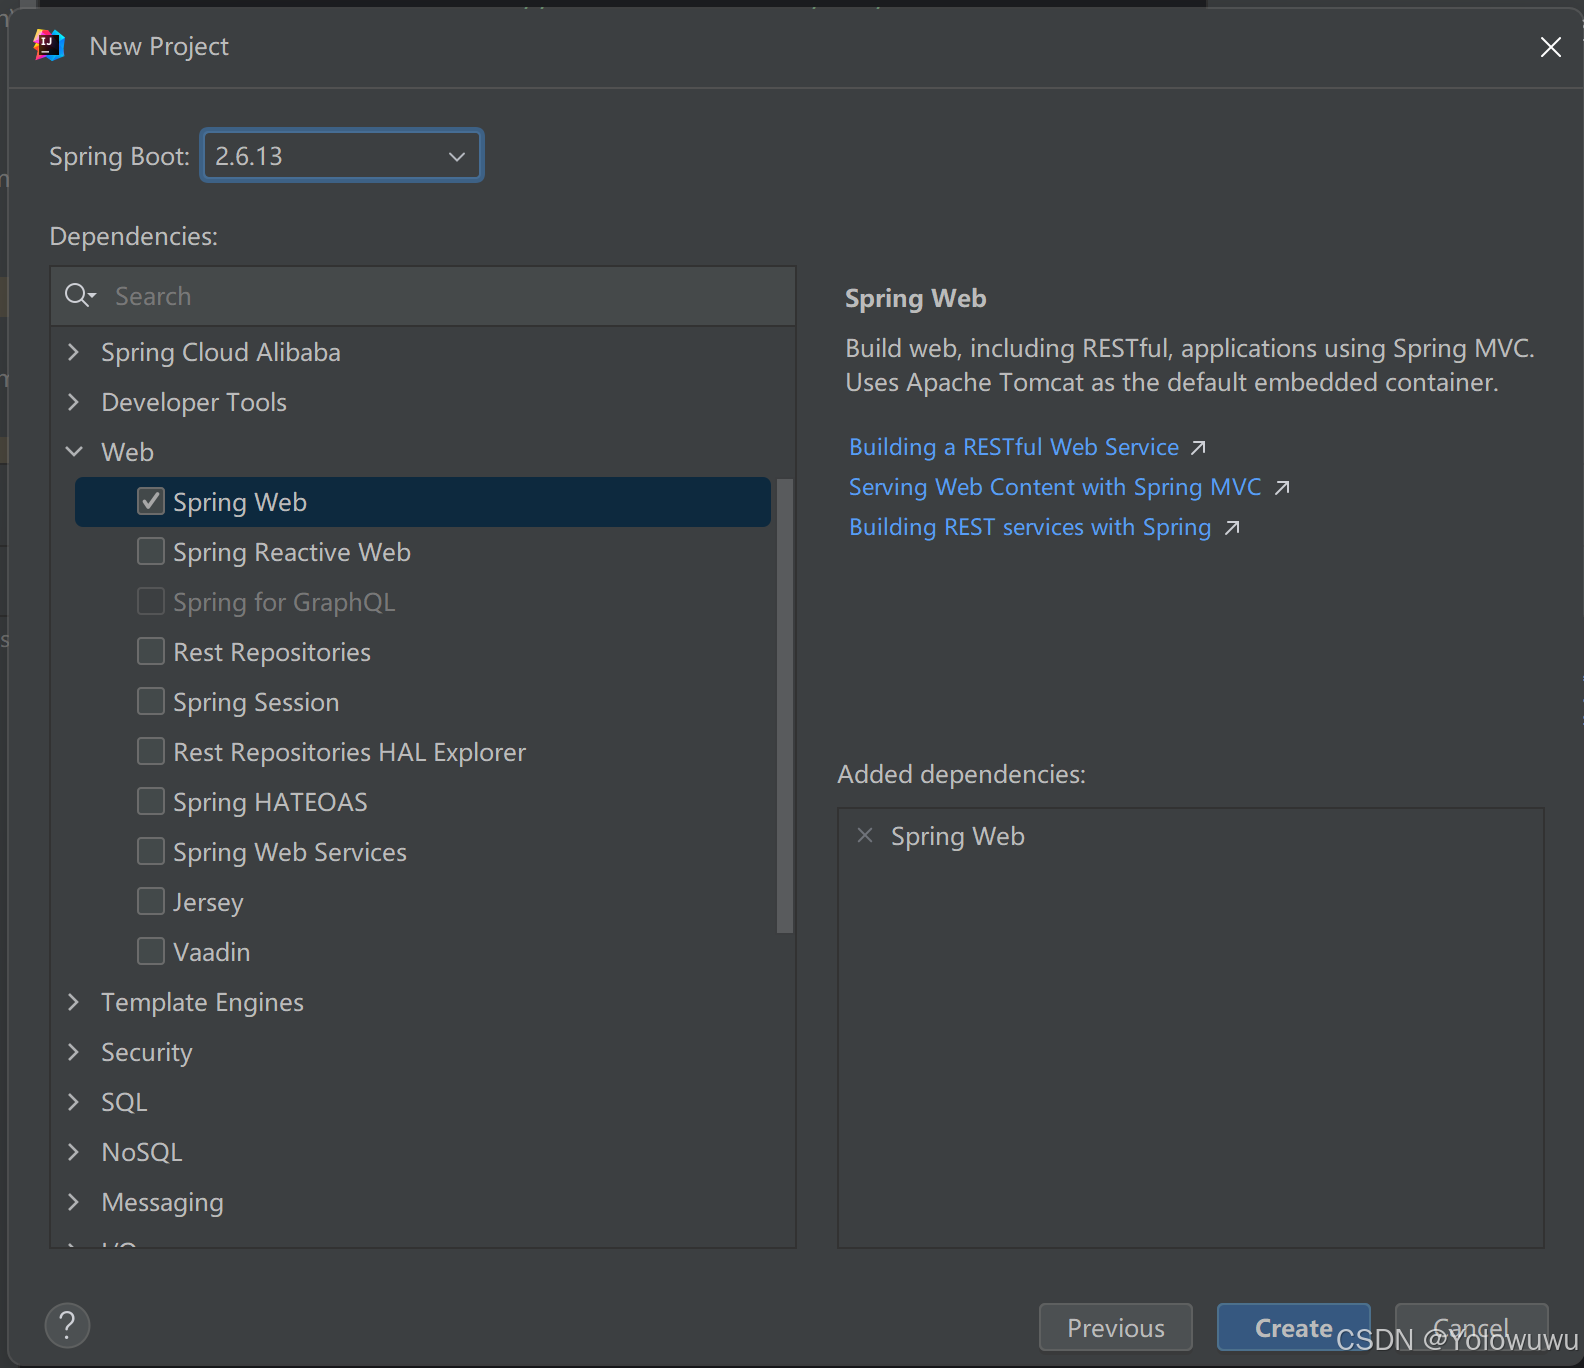Viewport: 1584px width, 1368px height.
Task: Select the Spring Cloud Alibaba label
Action: [221, 352]
